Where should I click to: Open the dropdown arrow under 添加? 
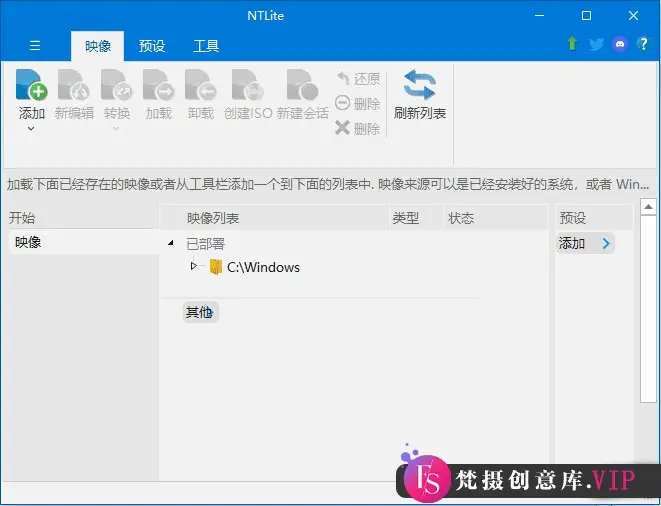(x=31, y=129)
